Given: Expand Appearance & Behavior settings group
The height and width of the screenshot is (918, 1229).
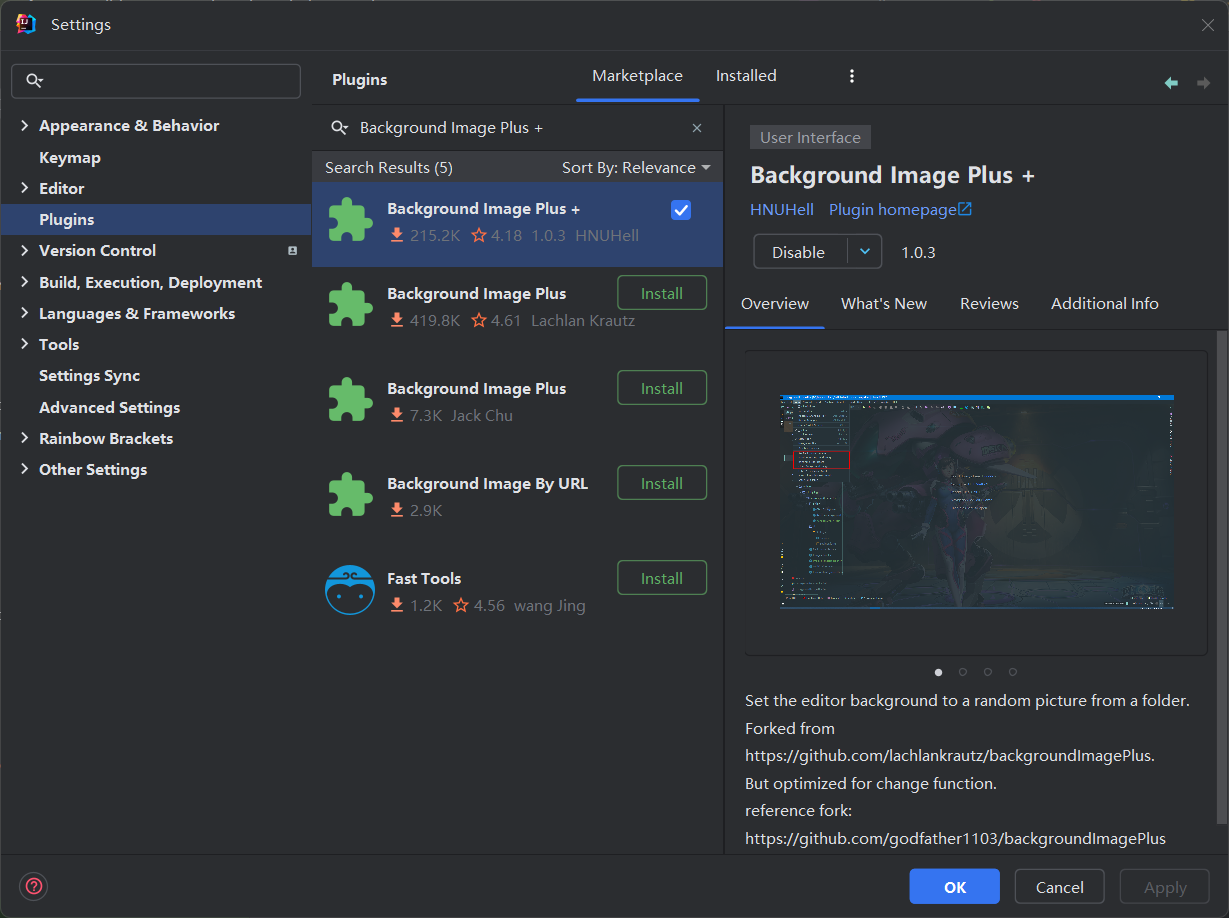Looking at the screenshot, I should [24, 126].
